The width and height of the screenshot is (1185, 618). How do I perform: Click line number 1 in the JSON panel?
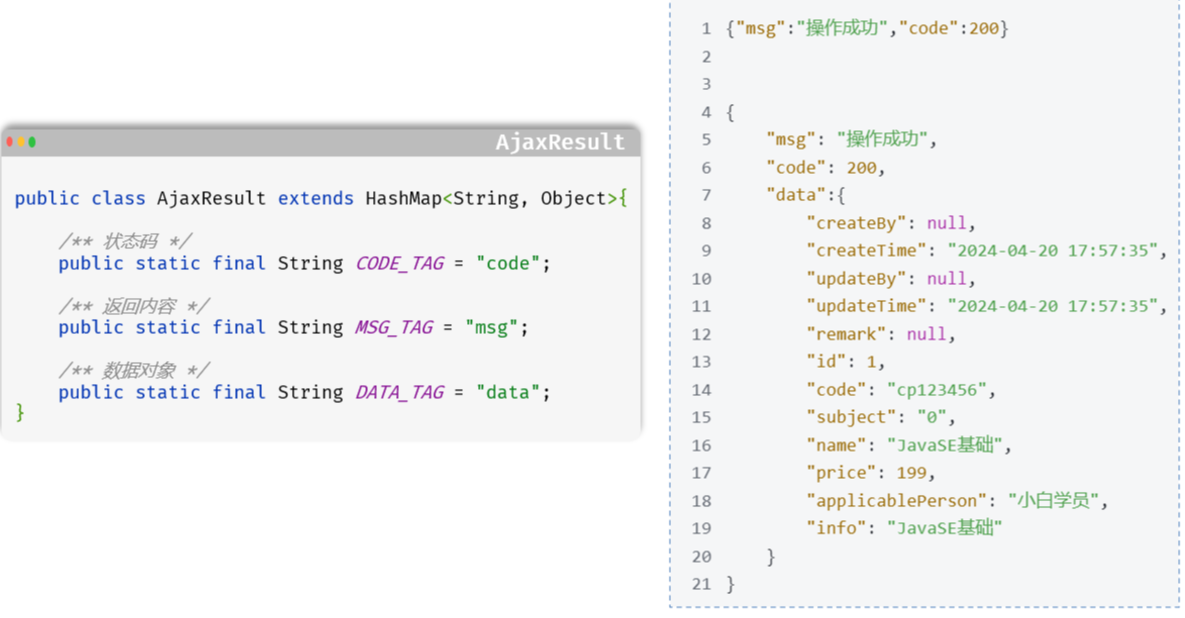coord(706,29)
